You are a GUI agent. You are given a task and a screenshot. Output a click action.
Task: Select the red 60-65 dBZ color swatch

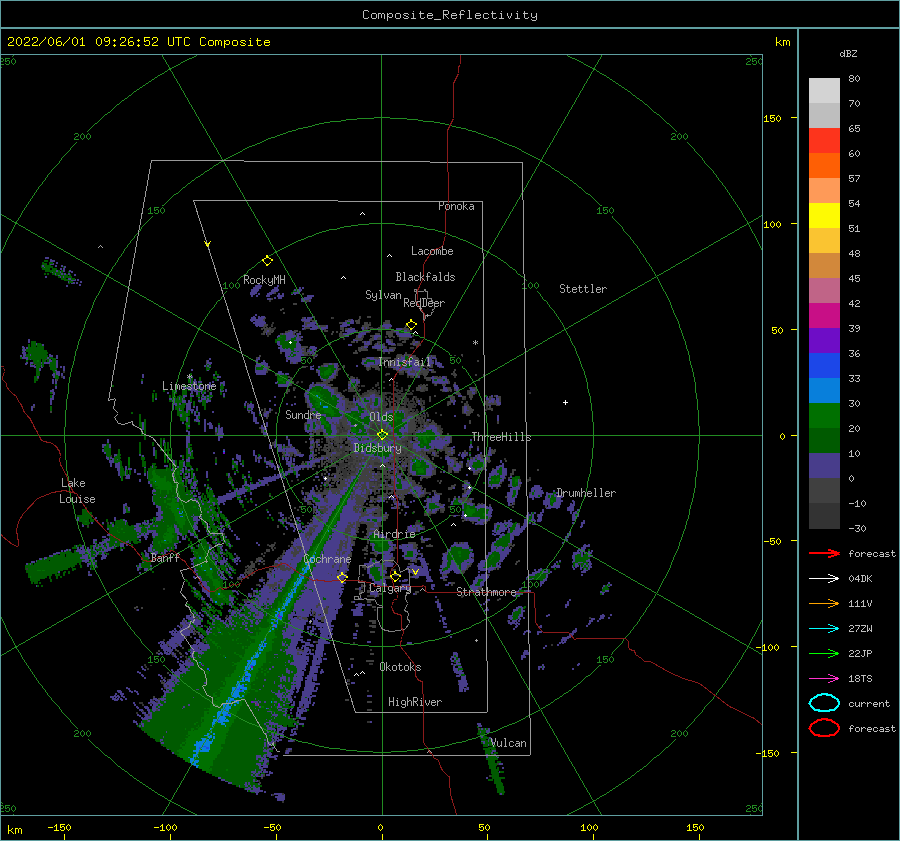824,141
